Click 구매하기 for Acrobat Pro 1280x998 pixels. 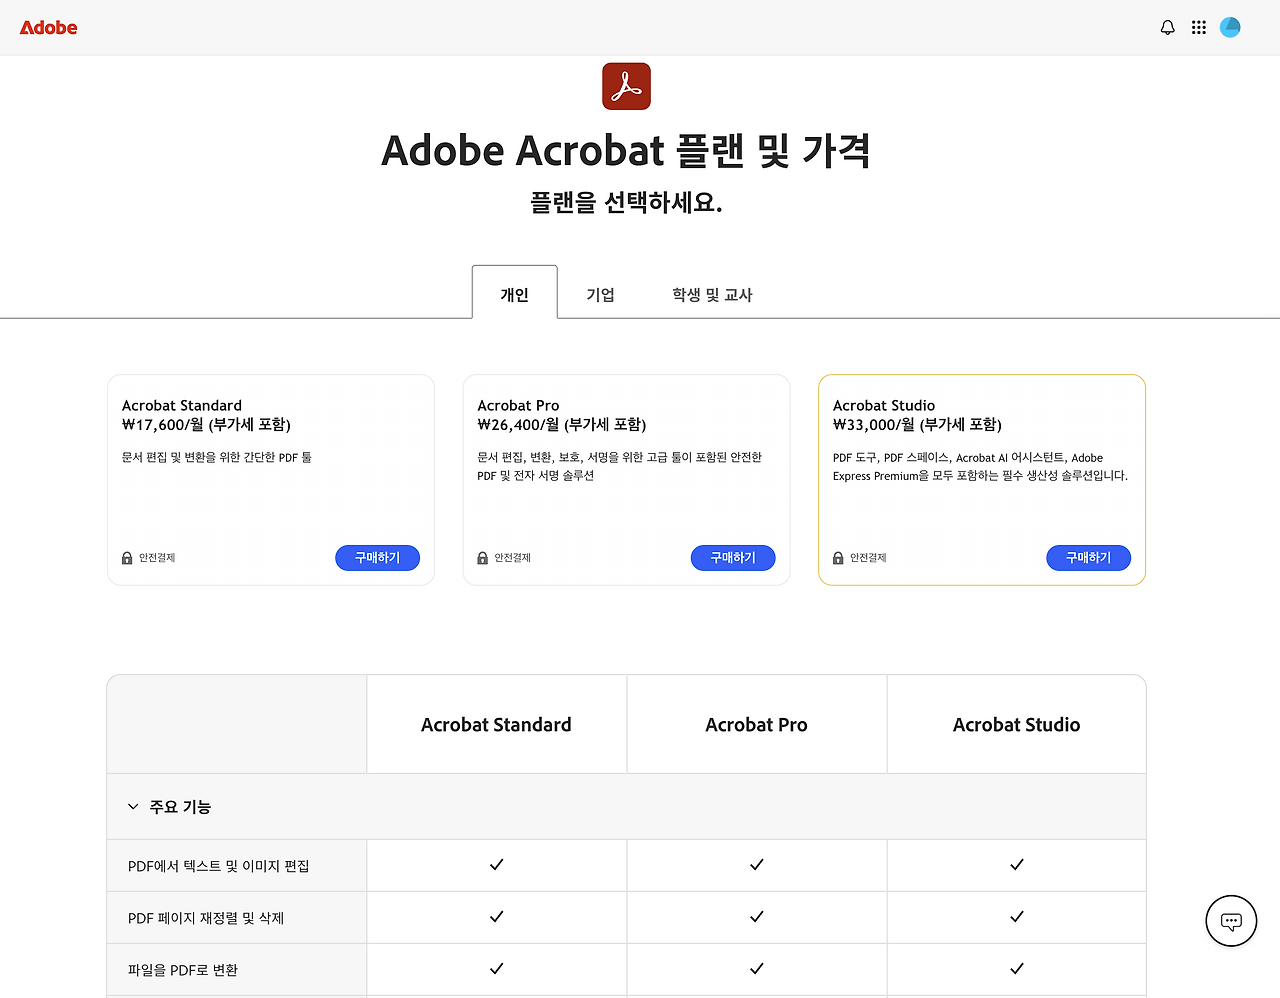click(733, 558)
